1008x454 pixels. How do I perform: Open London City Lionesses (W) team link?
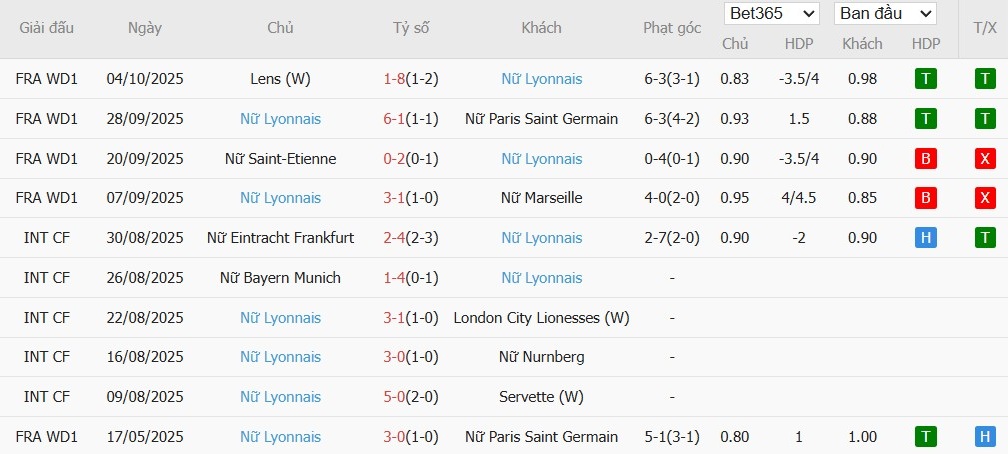(x=541, y=318)
